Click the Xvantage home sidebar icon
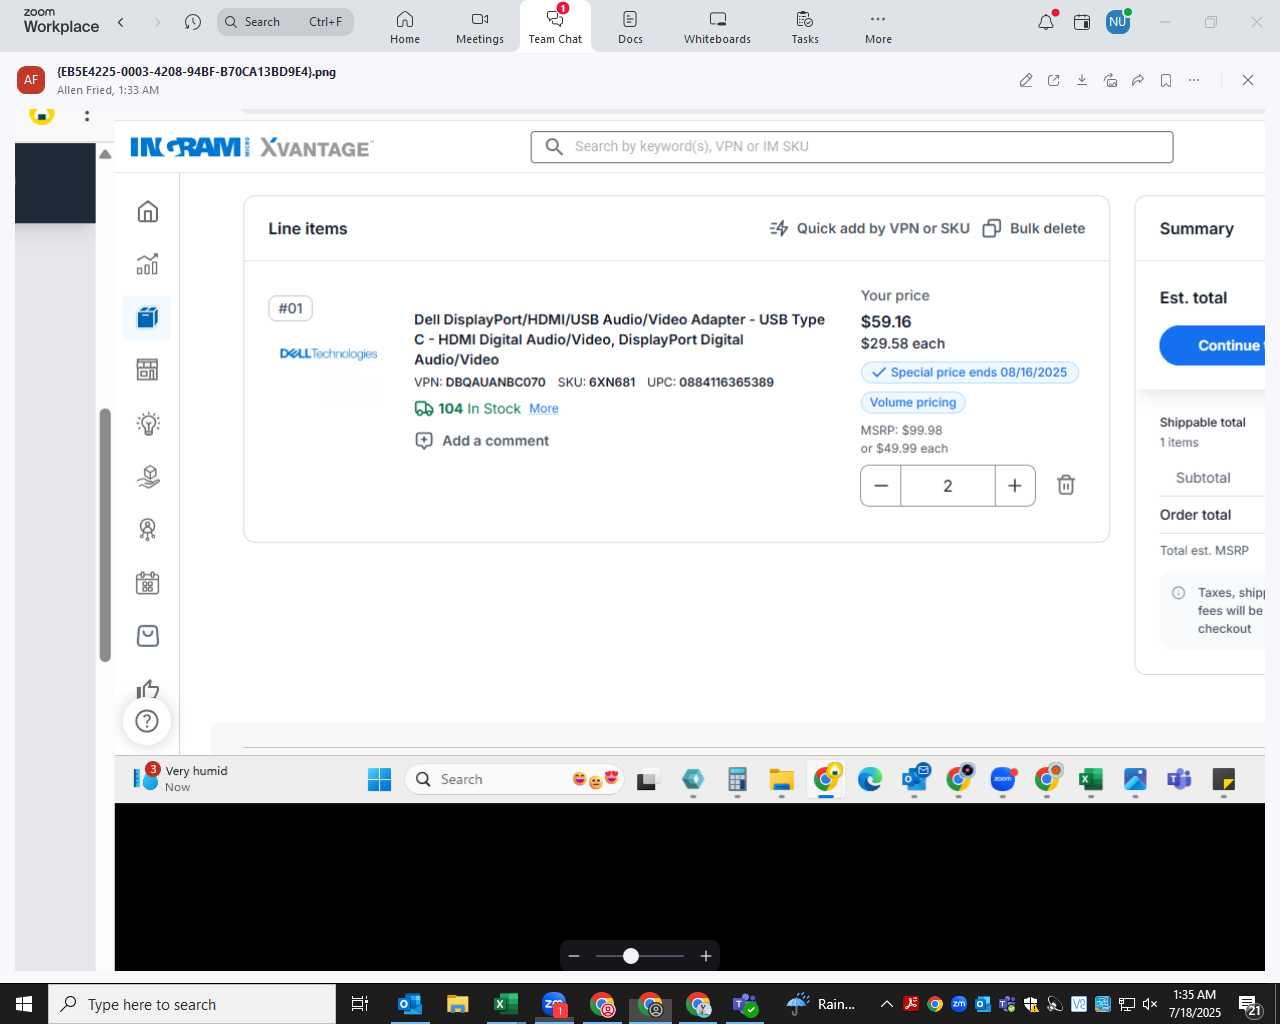The image size is (1280, 1024). [148, 211]
